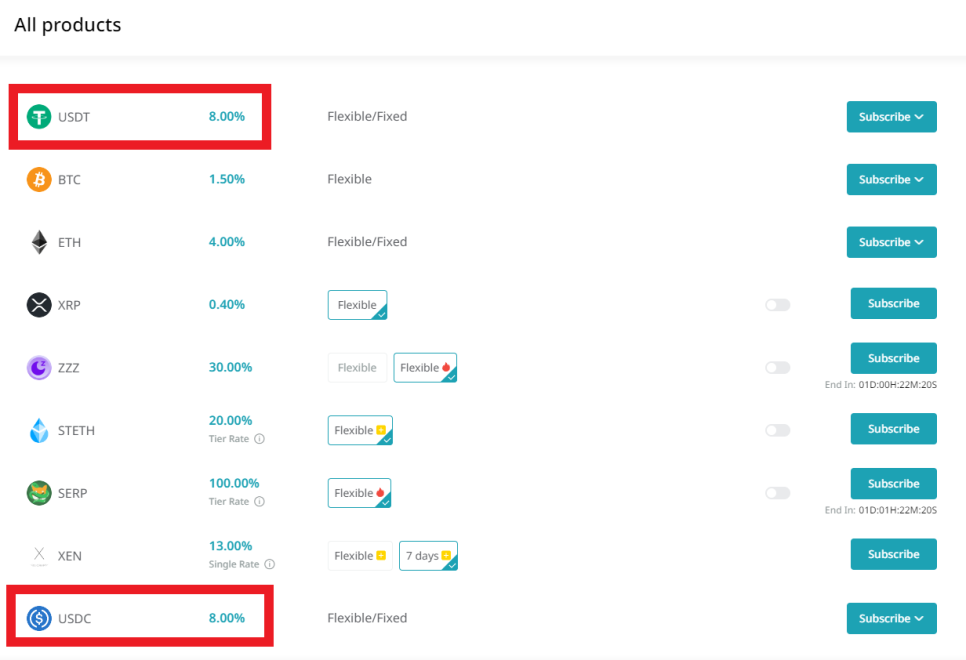Click the STETH Tier Rate label
Screen dimensions: 966x660
(229, 439)
